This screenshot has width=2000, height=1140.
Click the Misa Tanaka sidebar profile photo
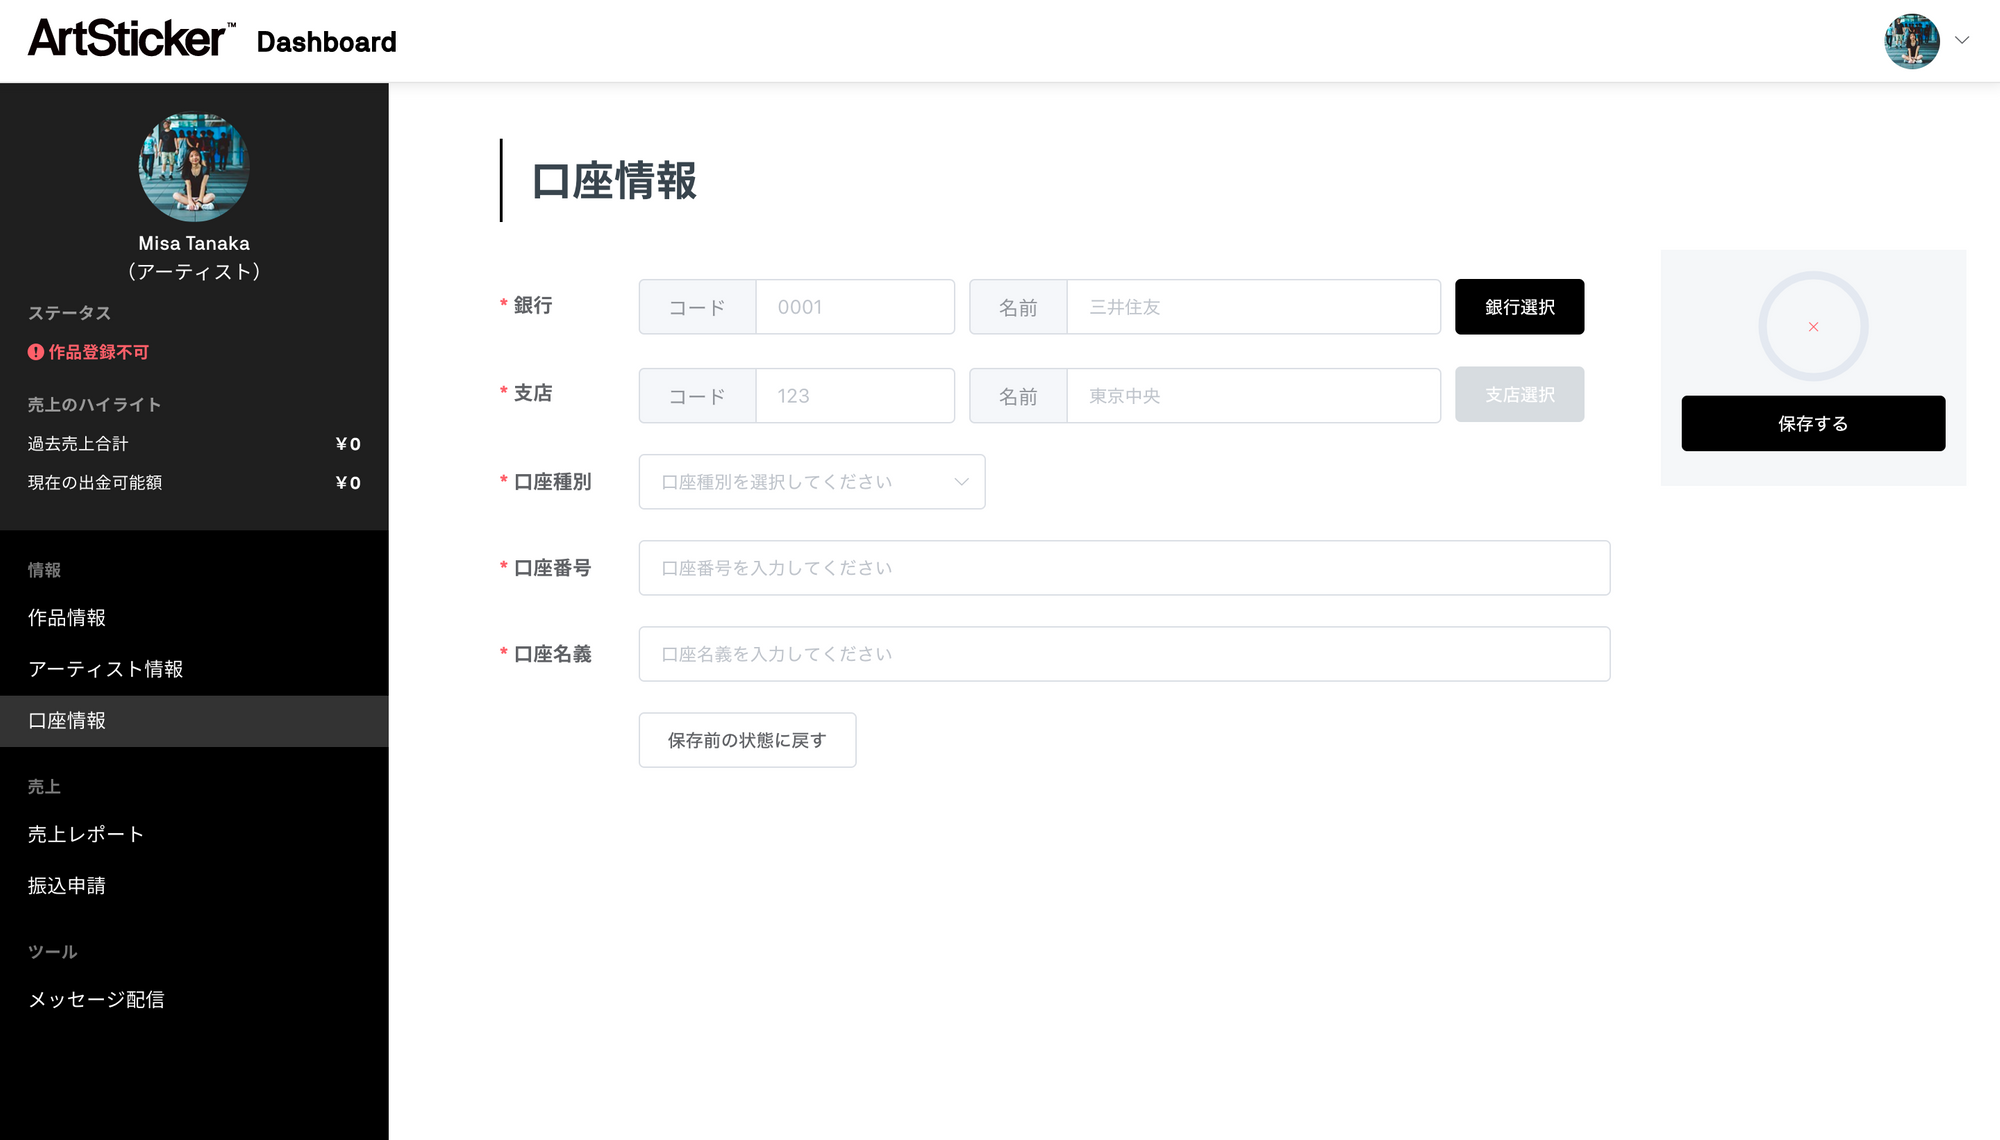click(x=194, y=167)
